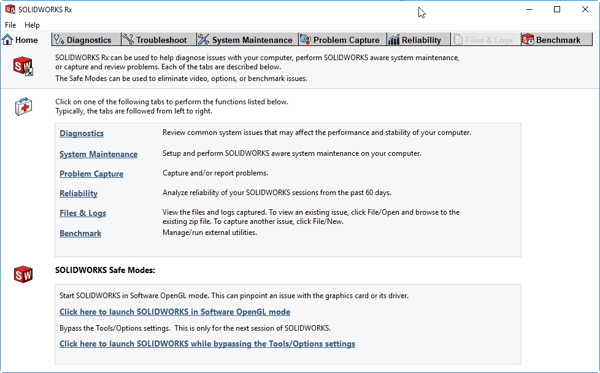Click the 'Setup and perform SOLIDWORKS aware' description

pos(292,153)
